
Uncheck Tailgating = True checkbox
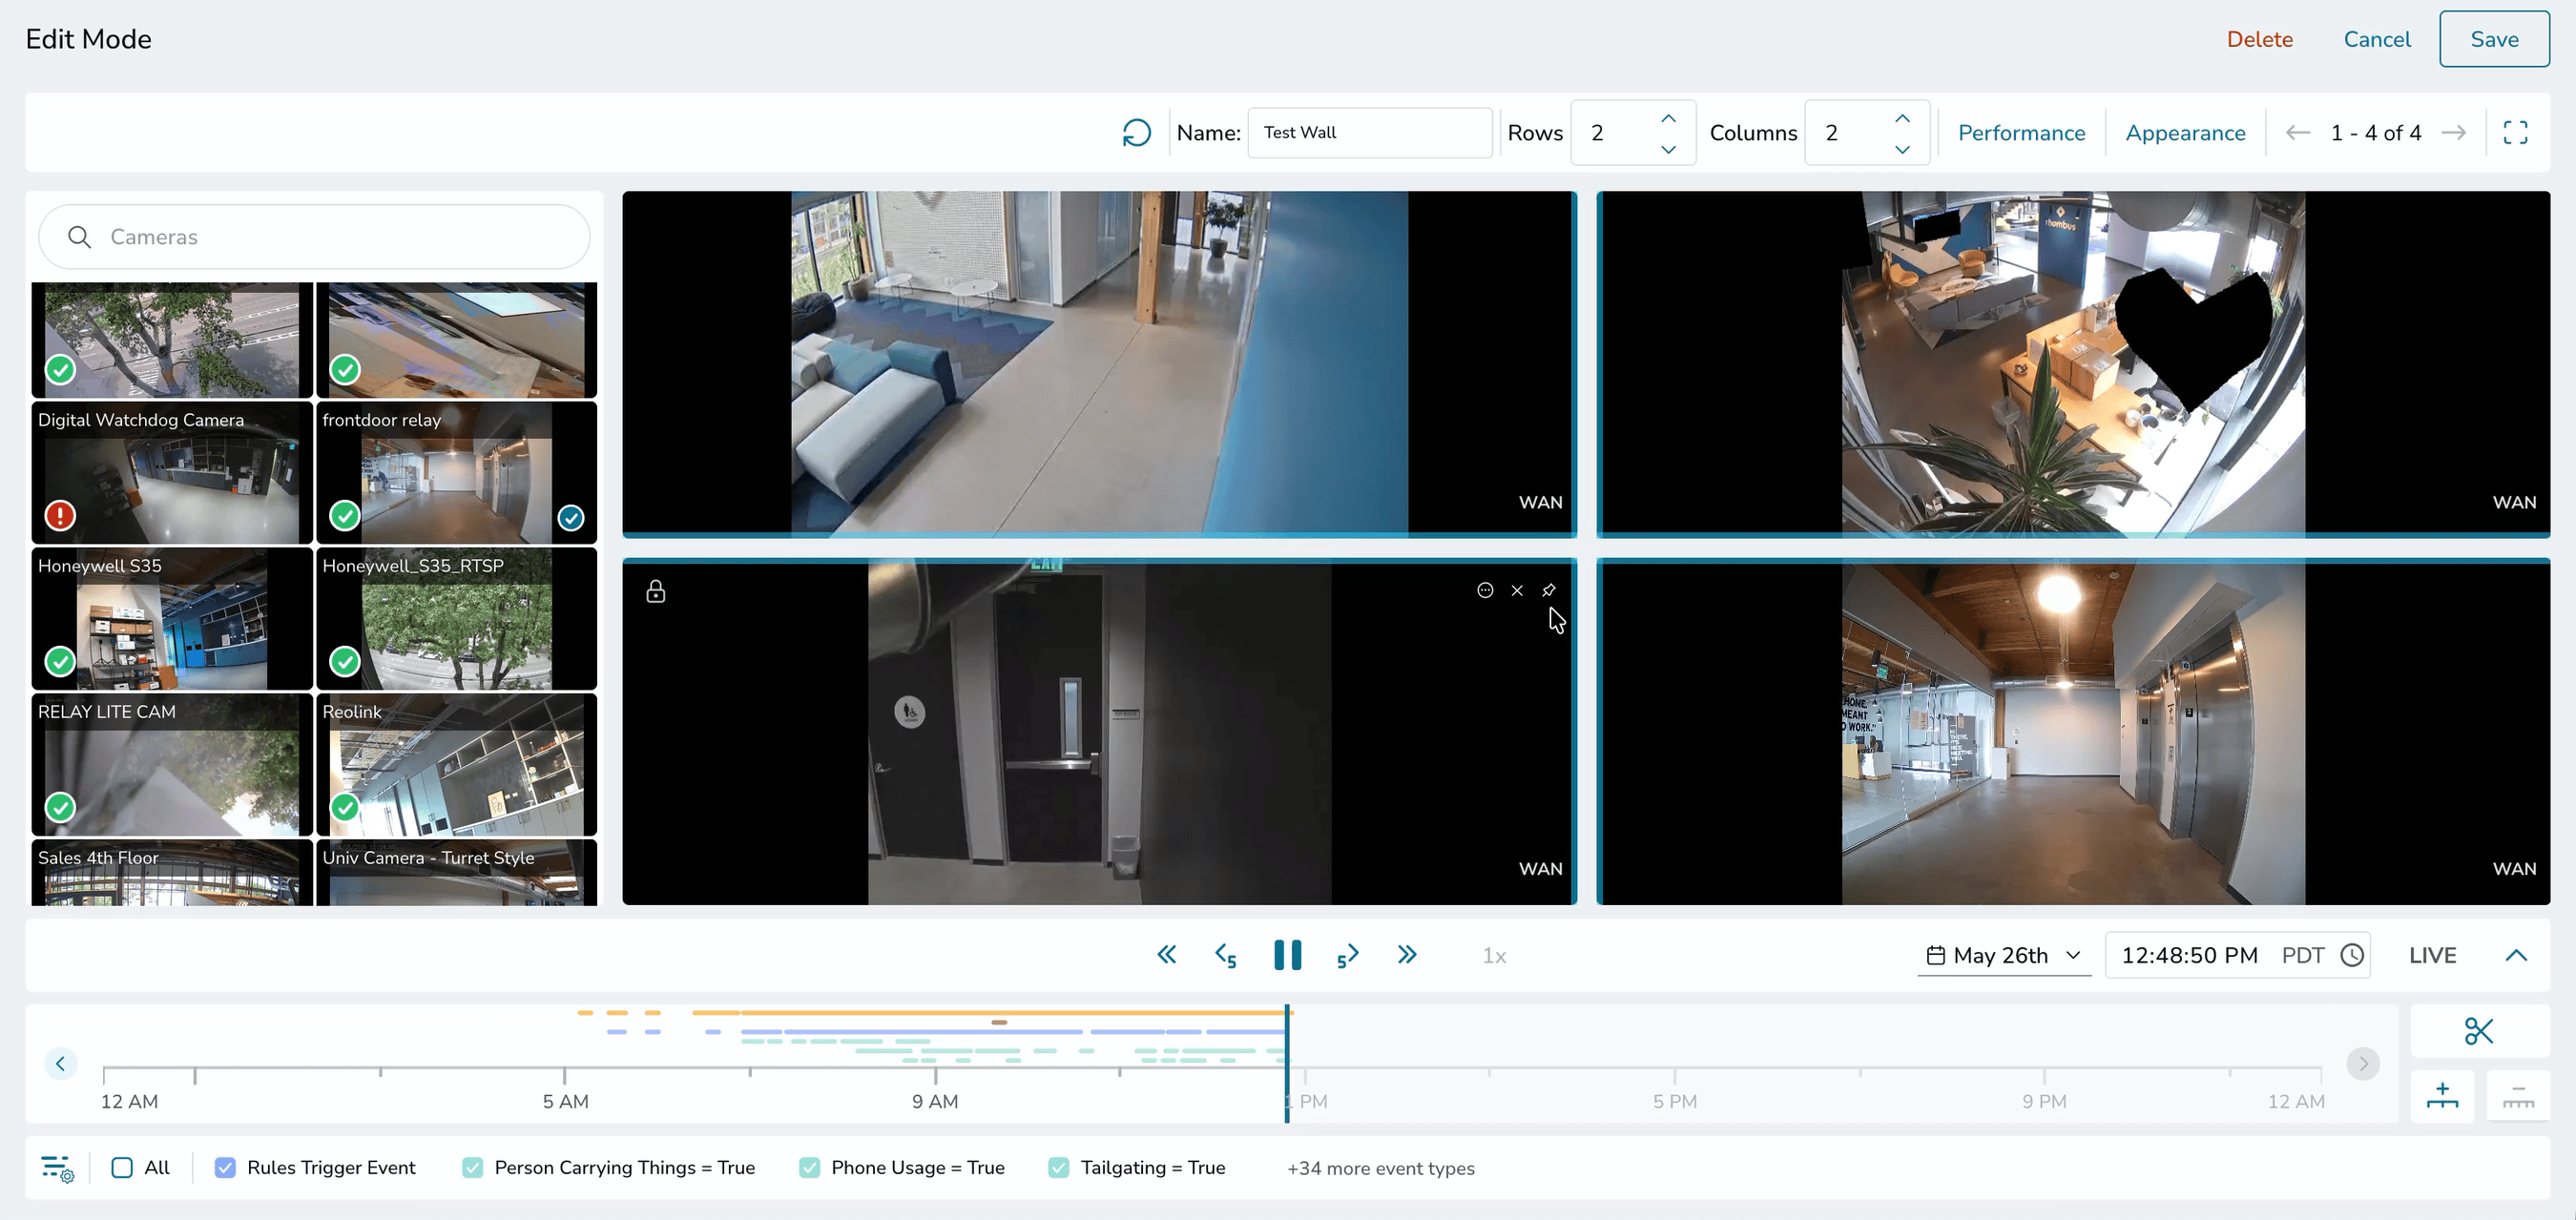point(1058,1167)
